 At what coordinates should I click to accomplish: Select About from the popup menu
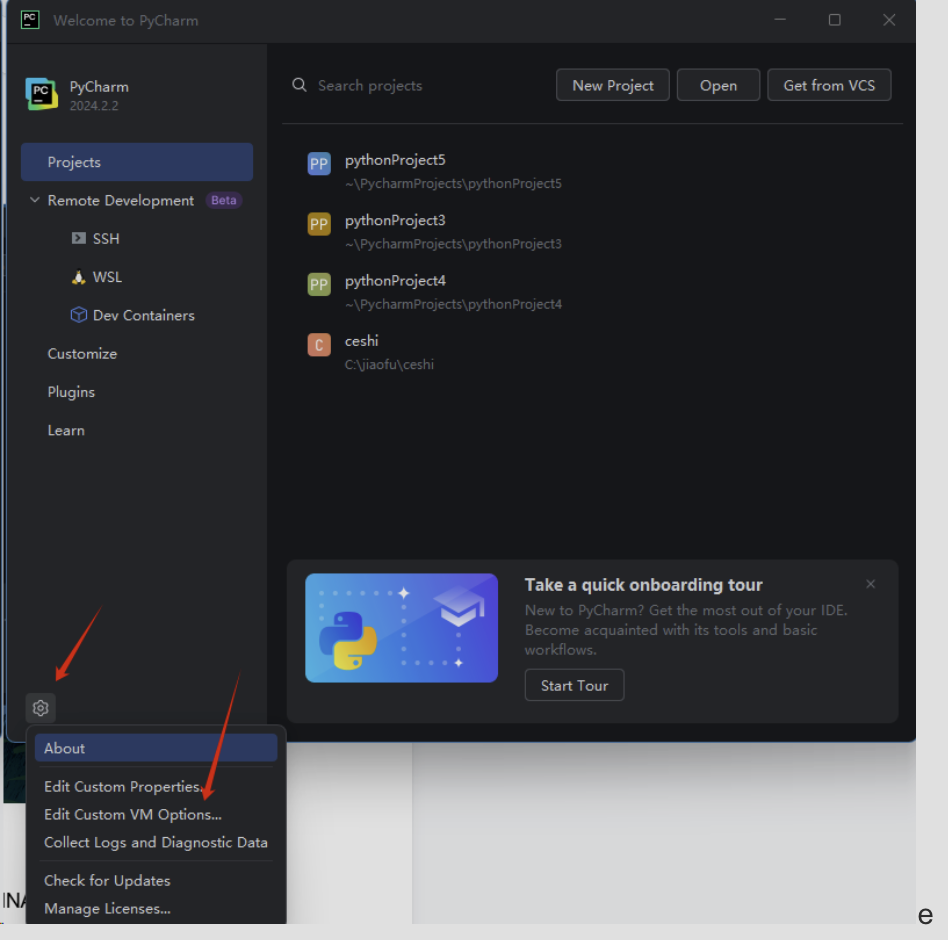click(65, 748)
